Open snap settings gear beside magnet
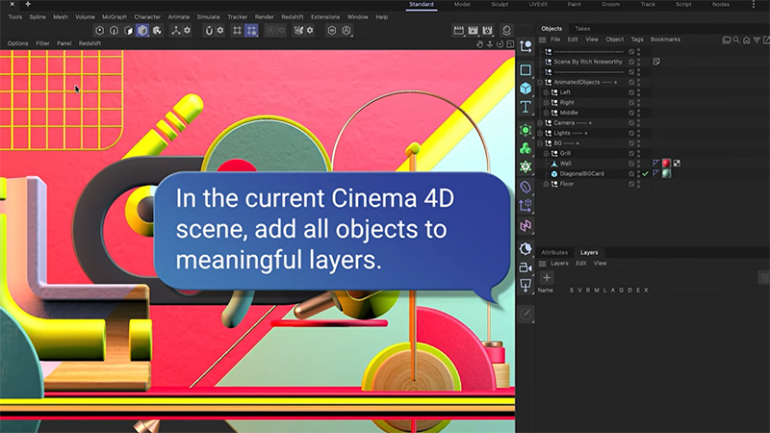The width and height of the screenshot is (770, 433). (x=220, y=30)
